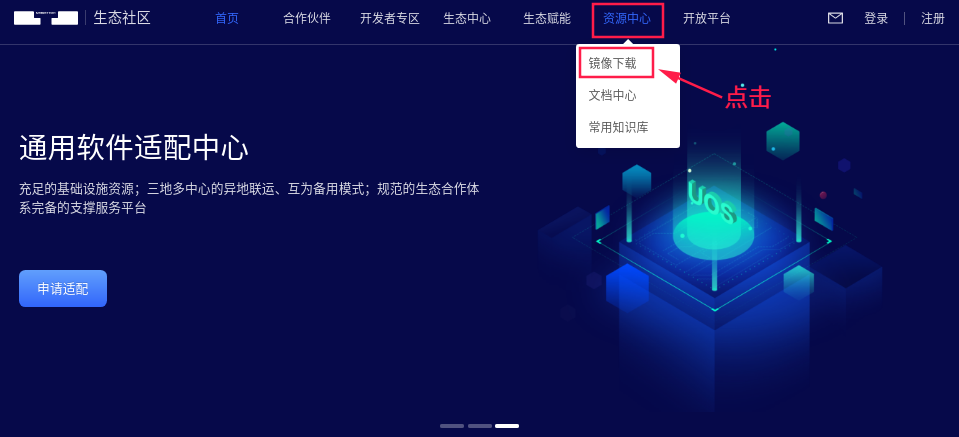
Task: Open the 生态赋能 nav menu
Action: [x=547, y=18]
